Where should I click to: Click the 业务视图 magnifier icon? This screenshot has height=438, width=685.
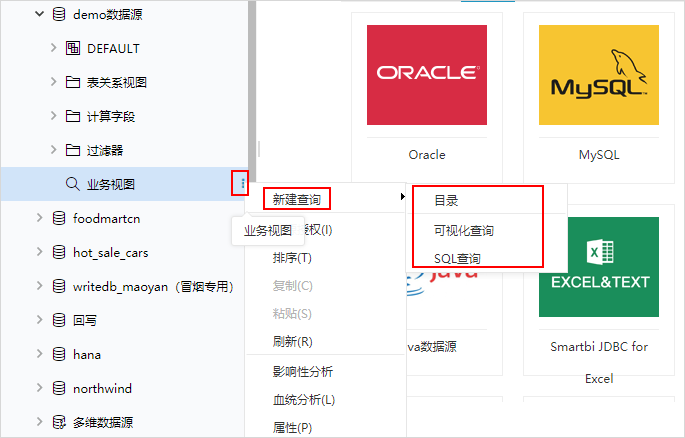point(73,184)
